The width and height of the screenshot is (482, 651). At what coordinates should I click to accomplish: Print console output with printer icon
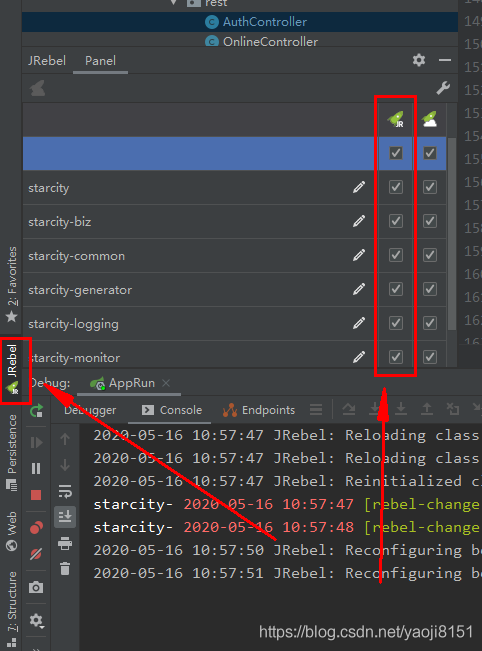pos(65,543)
